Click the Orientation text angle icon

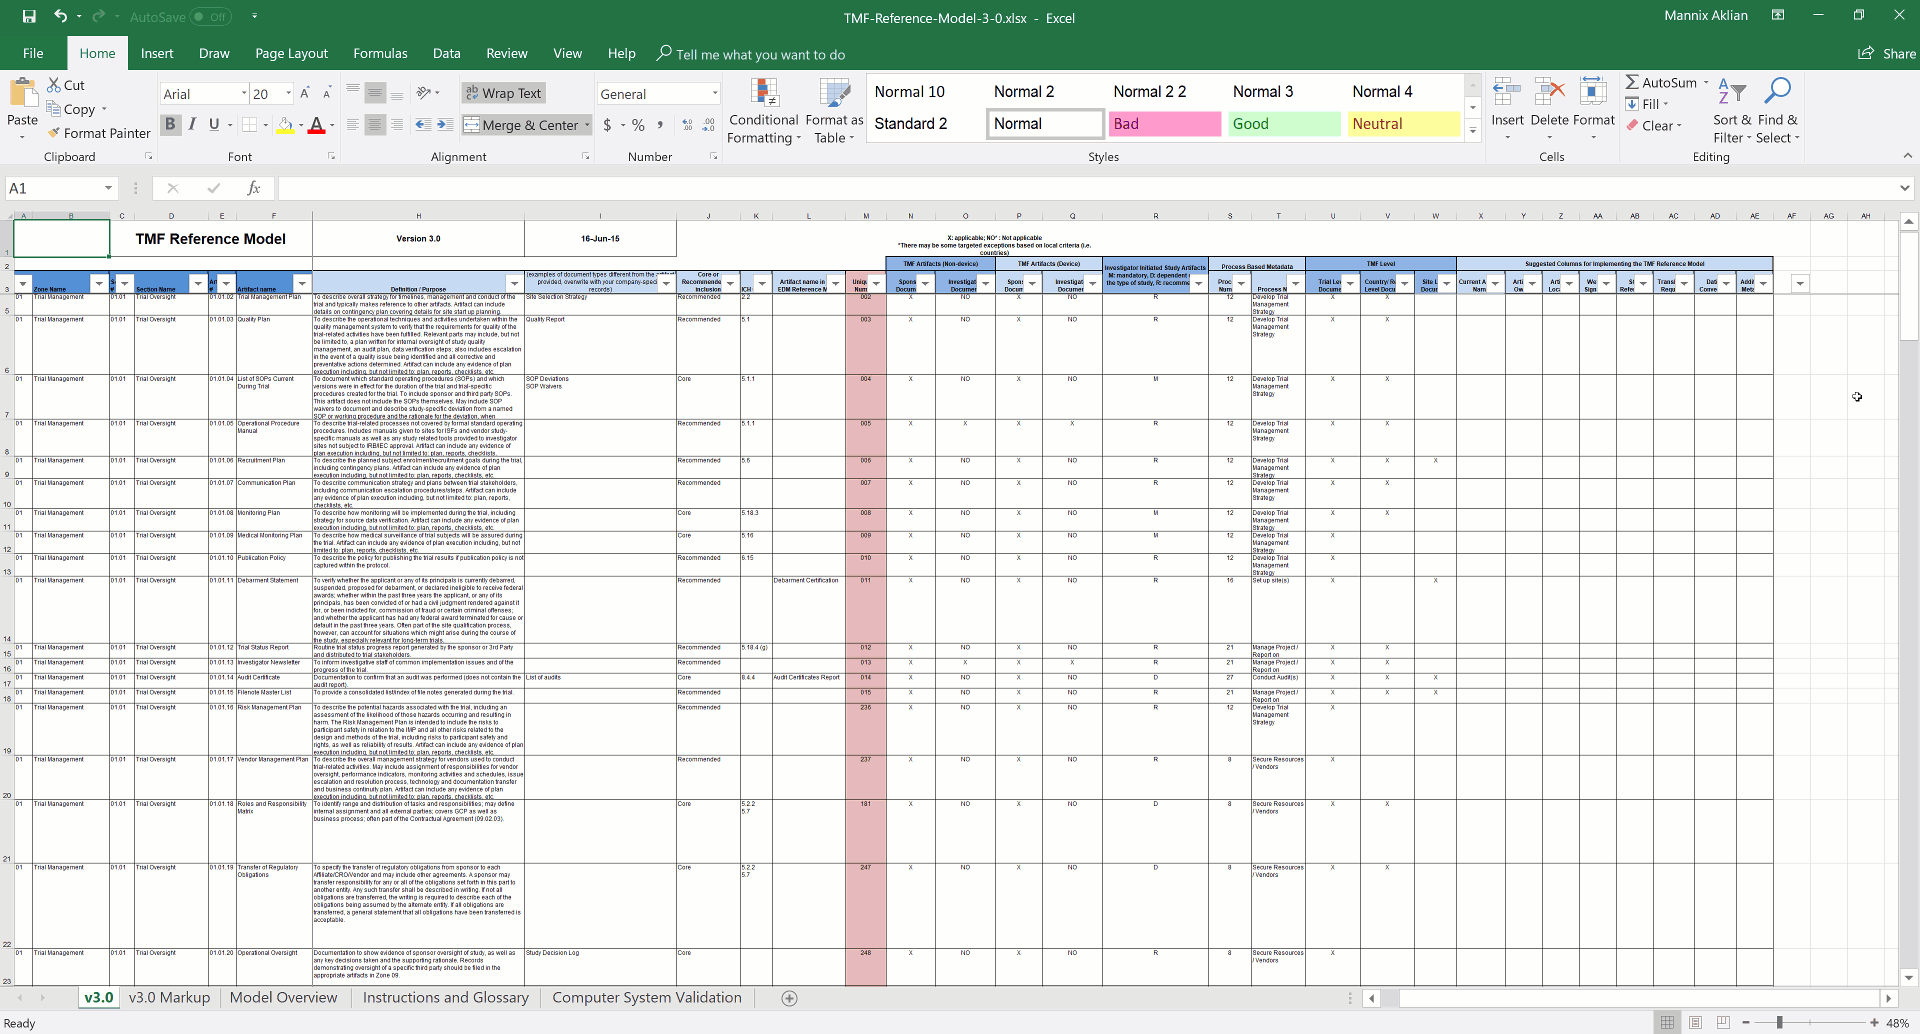click(x=424, y=93)
